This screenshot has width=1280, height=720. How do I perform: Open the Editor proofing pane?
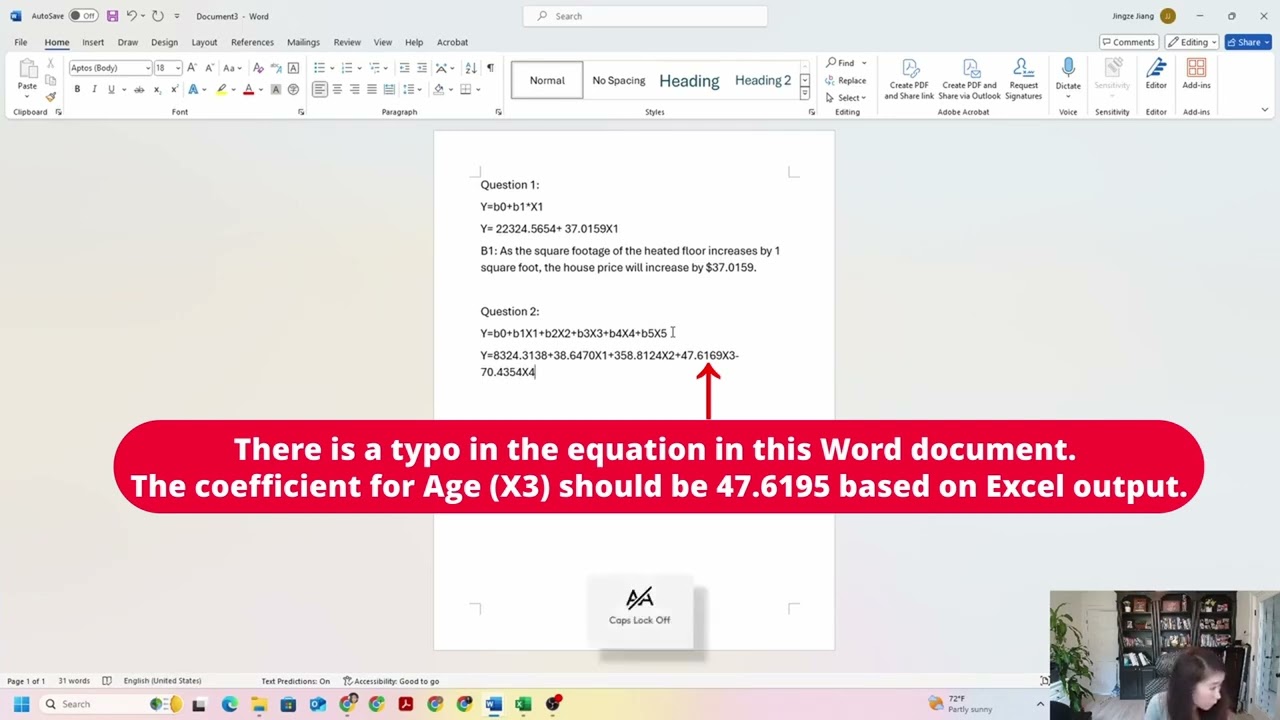coord(1156,75)
